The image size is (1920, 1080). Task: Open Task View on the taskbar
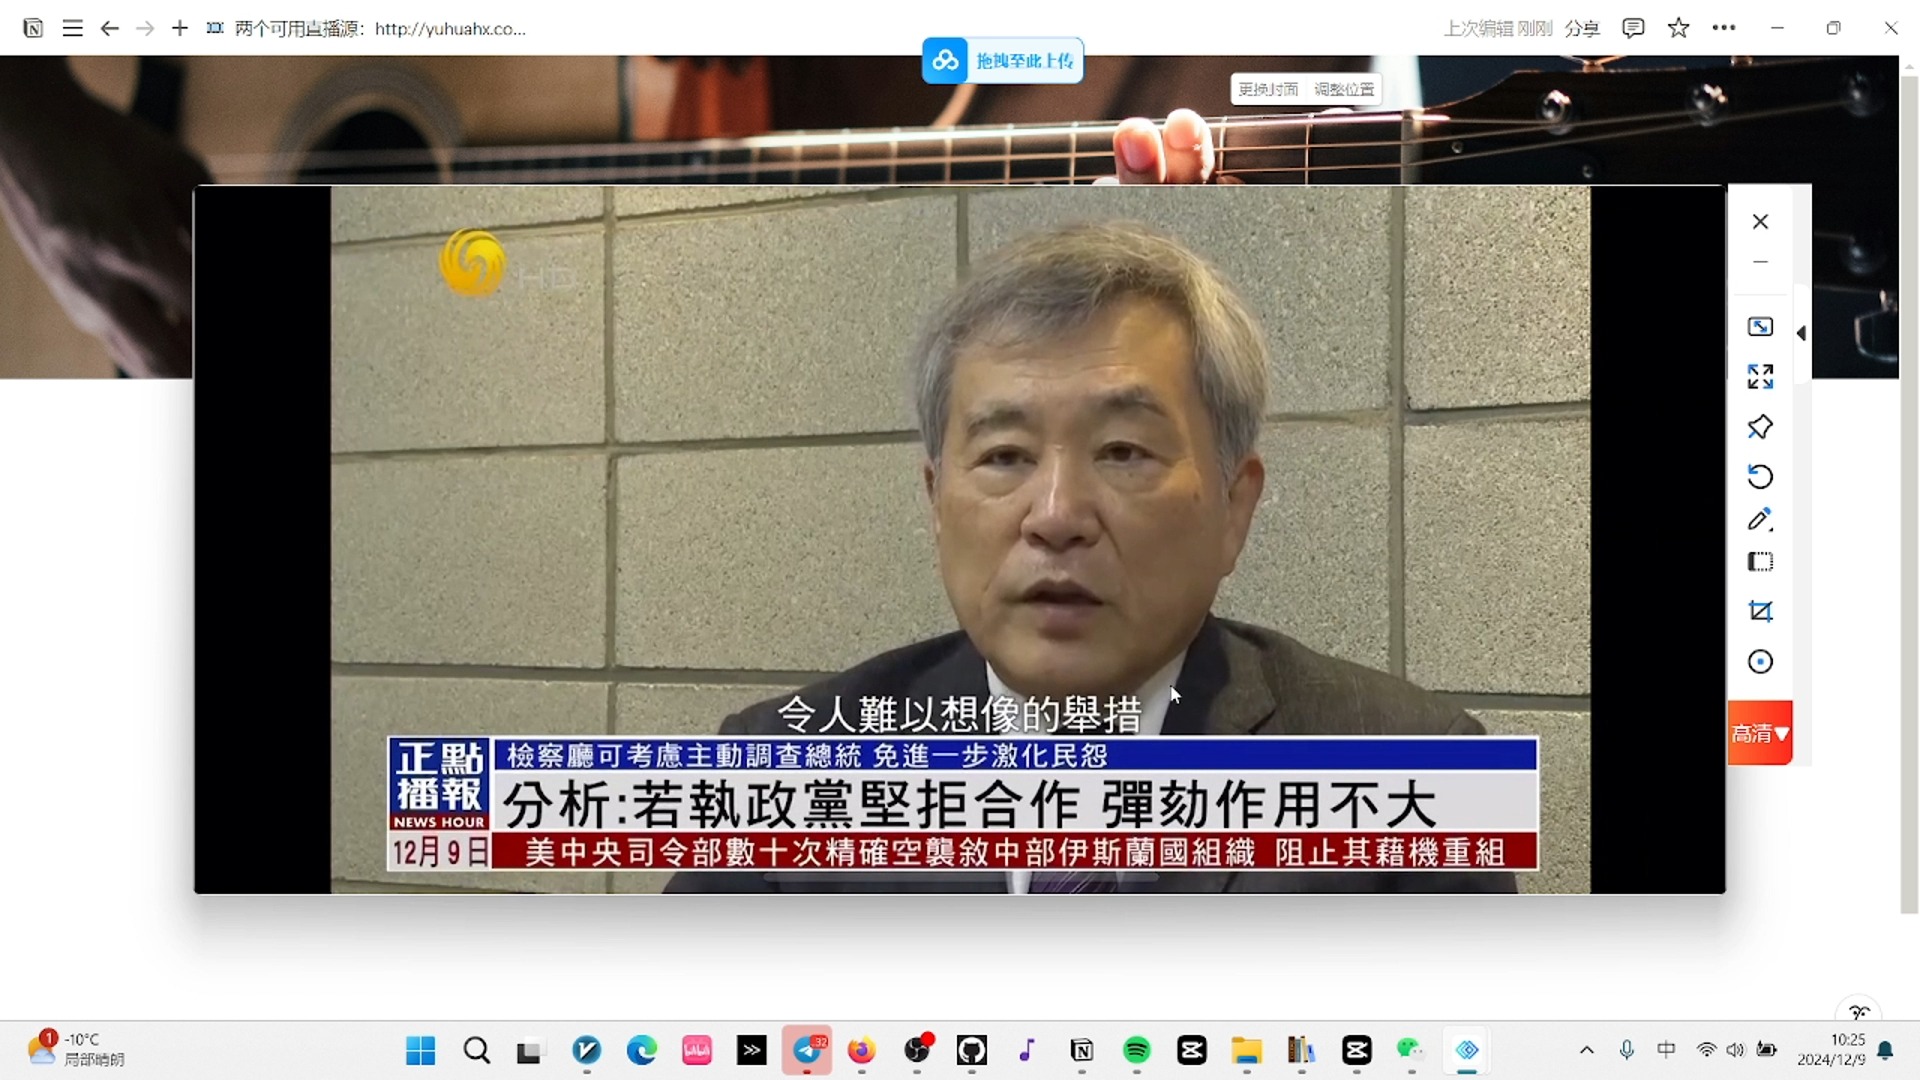pos(529,1050)
